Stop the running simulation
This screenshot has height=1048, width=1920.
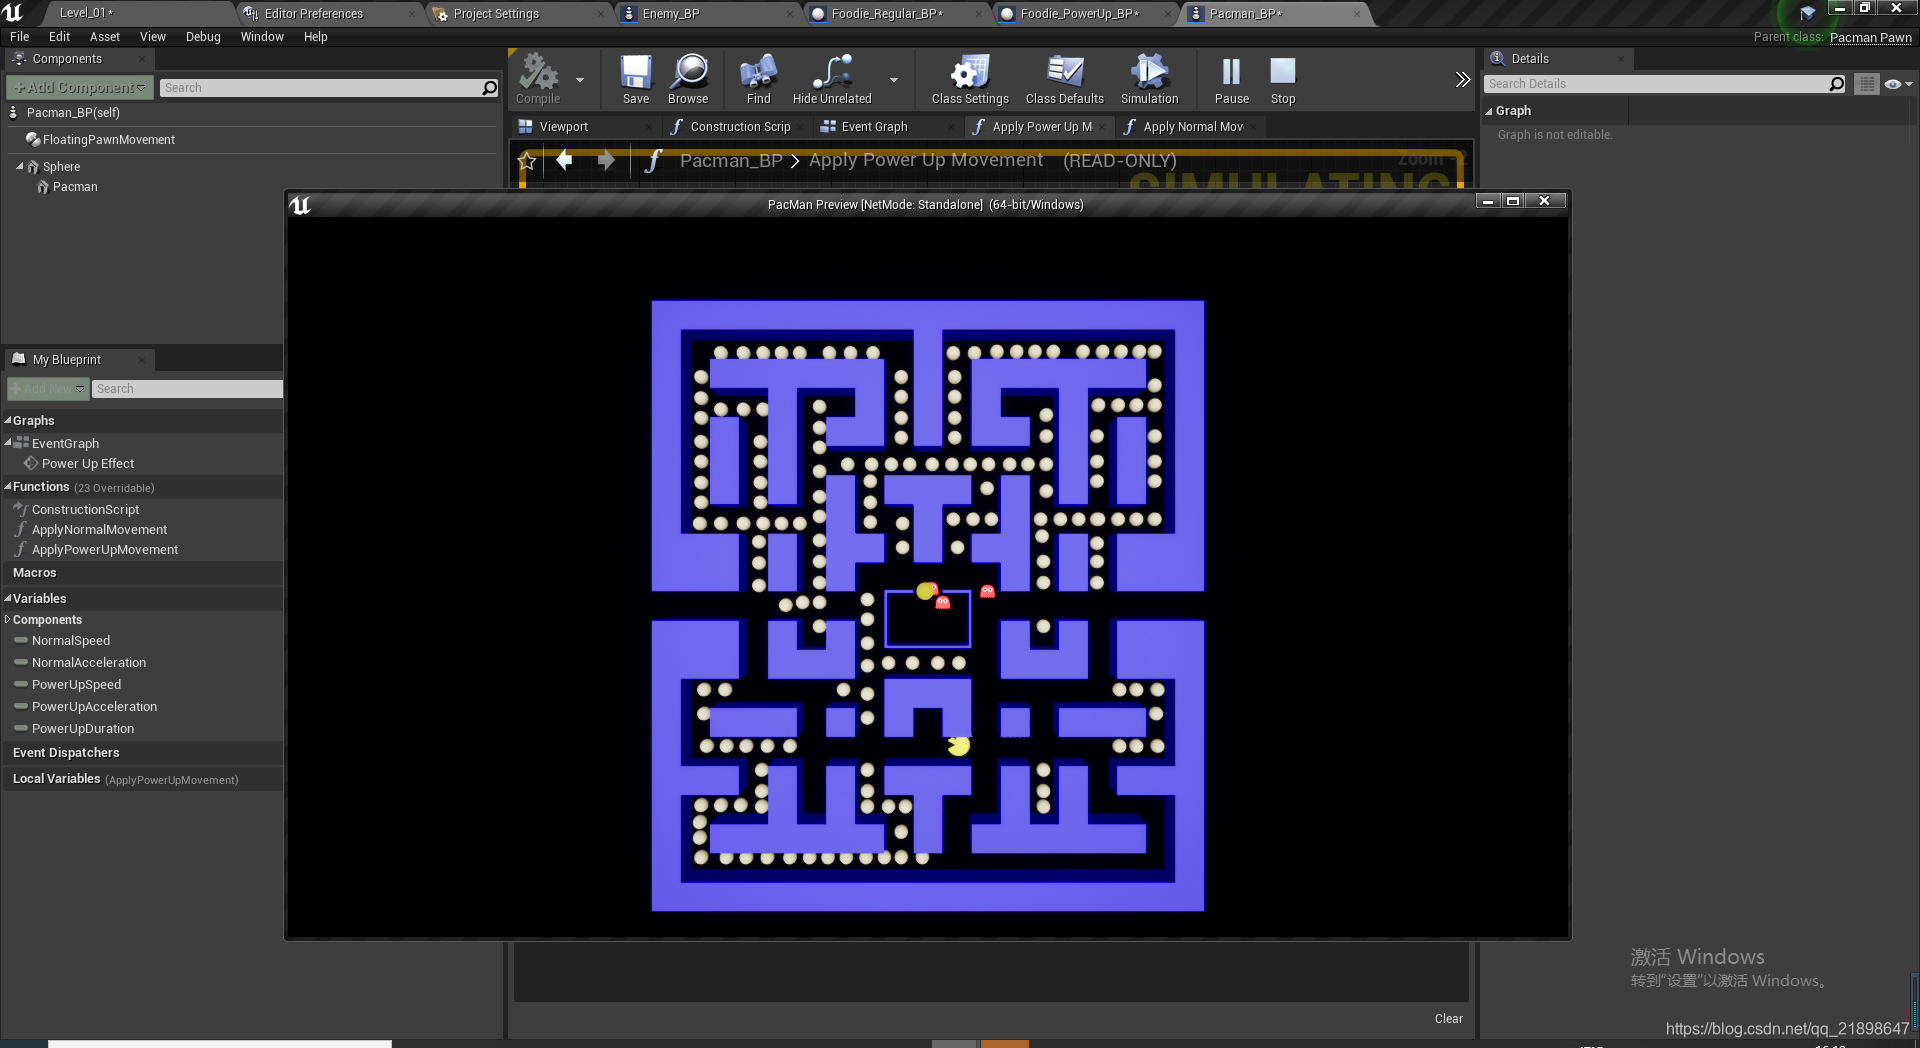point(1283,79)
